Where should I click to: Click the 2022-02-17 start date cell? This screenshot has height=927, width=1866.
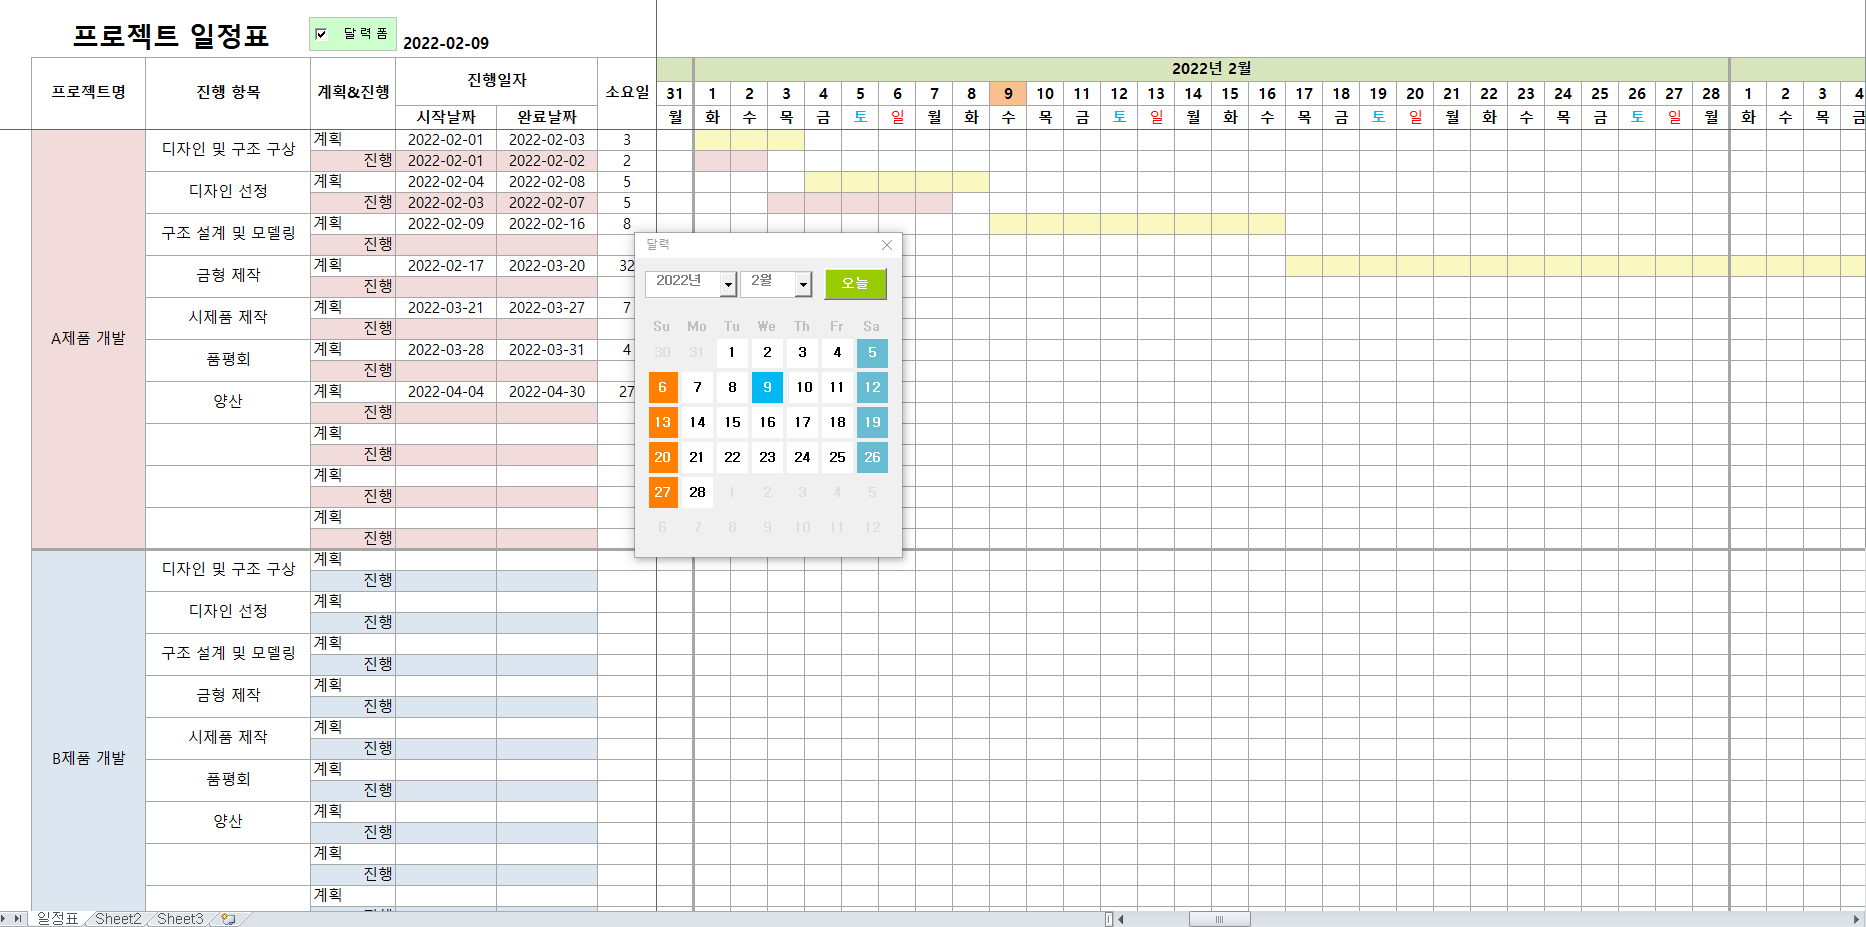446,266
